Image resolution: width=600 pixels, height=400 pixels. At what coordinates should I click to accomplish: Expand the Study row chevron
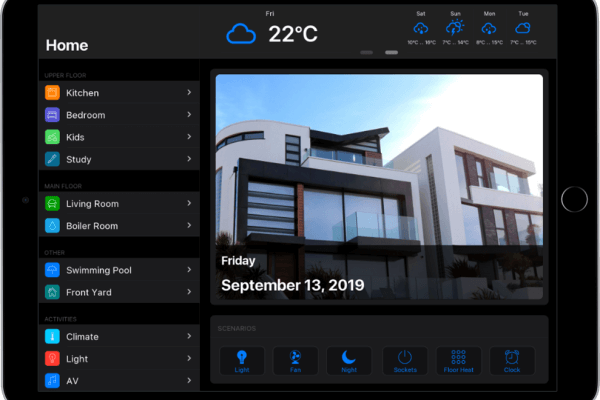pos(189,159)
